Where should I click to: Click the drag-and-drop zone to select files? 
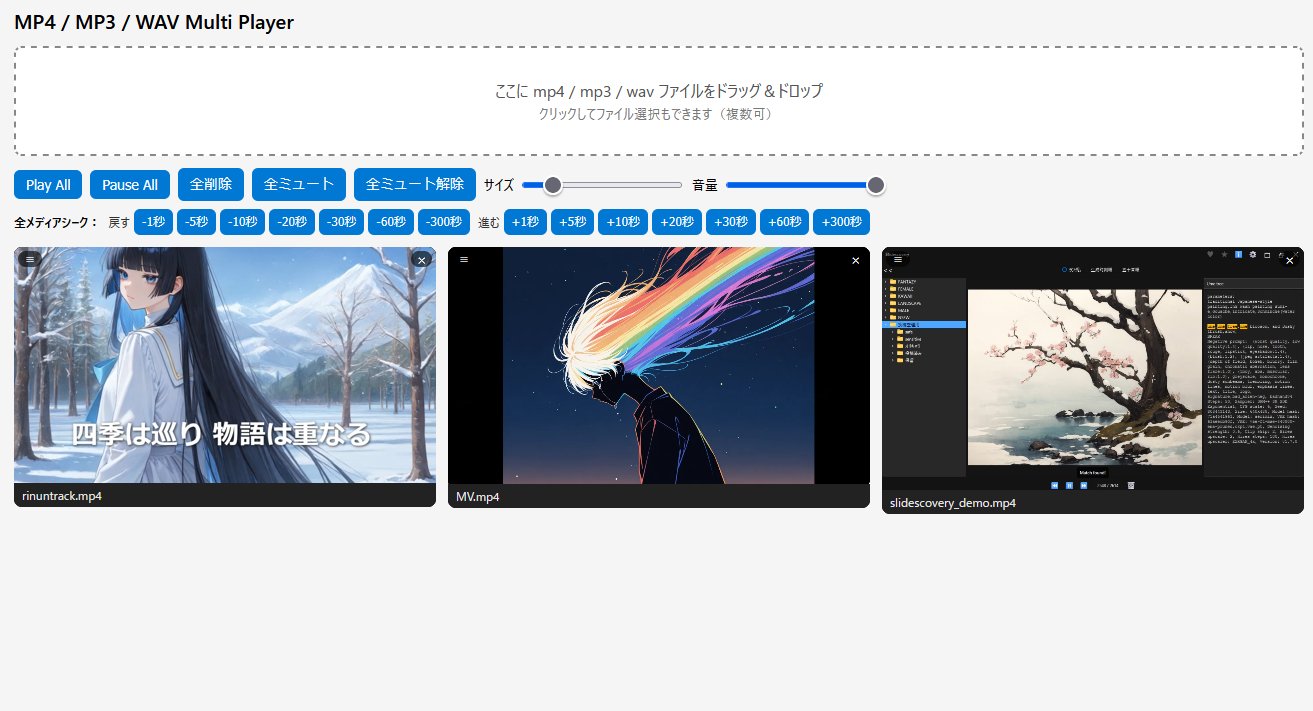pyautogui.click(x=656, y=100)
